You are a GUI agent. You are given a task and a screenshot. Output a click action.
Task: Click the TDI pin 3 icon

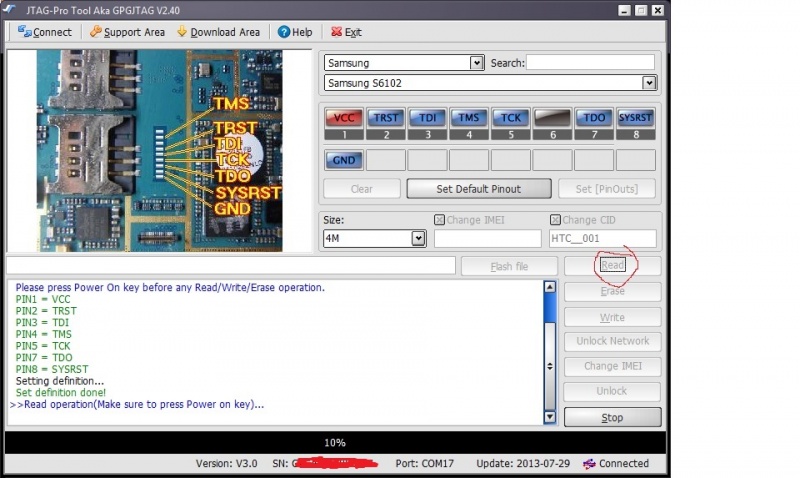427,118
